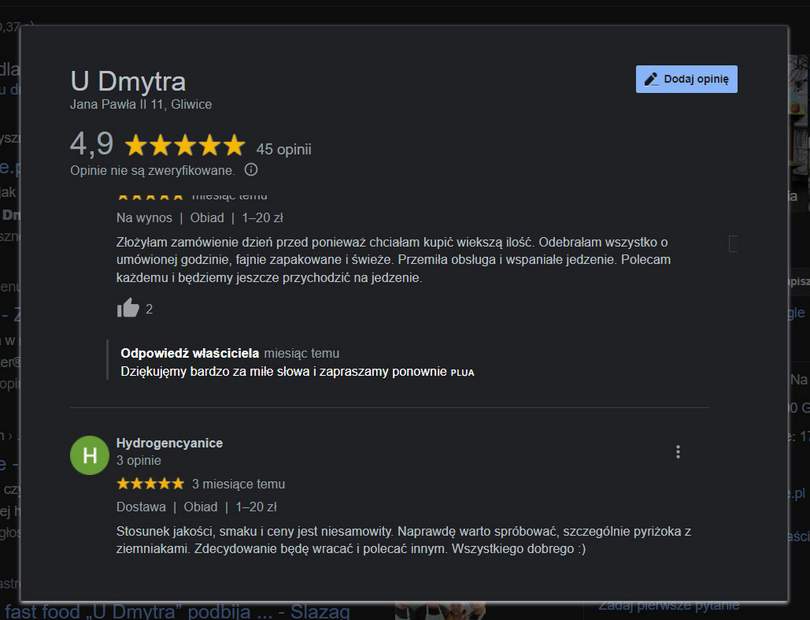Open the fast food U Dmytra Slazag link
810x620 pixels.
tap(177, 612)
